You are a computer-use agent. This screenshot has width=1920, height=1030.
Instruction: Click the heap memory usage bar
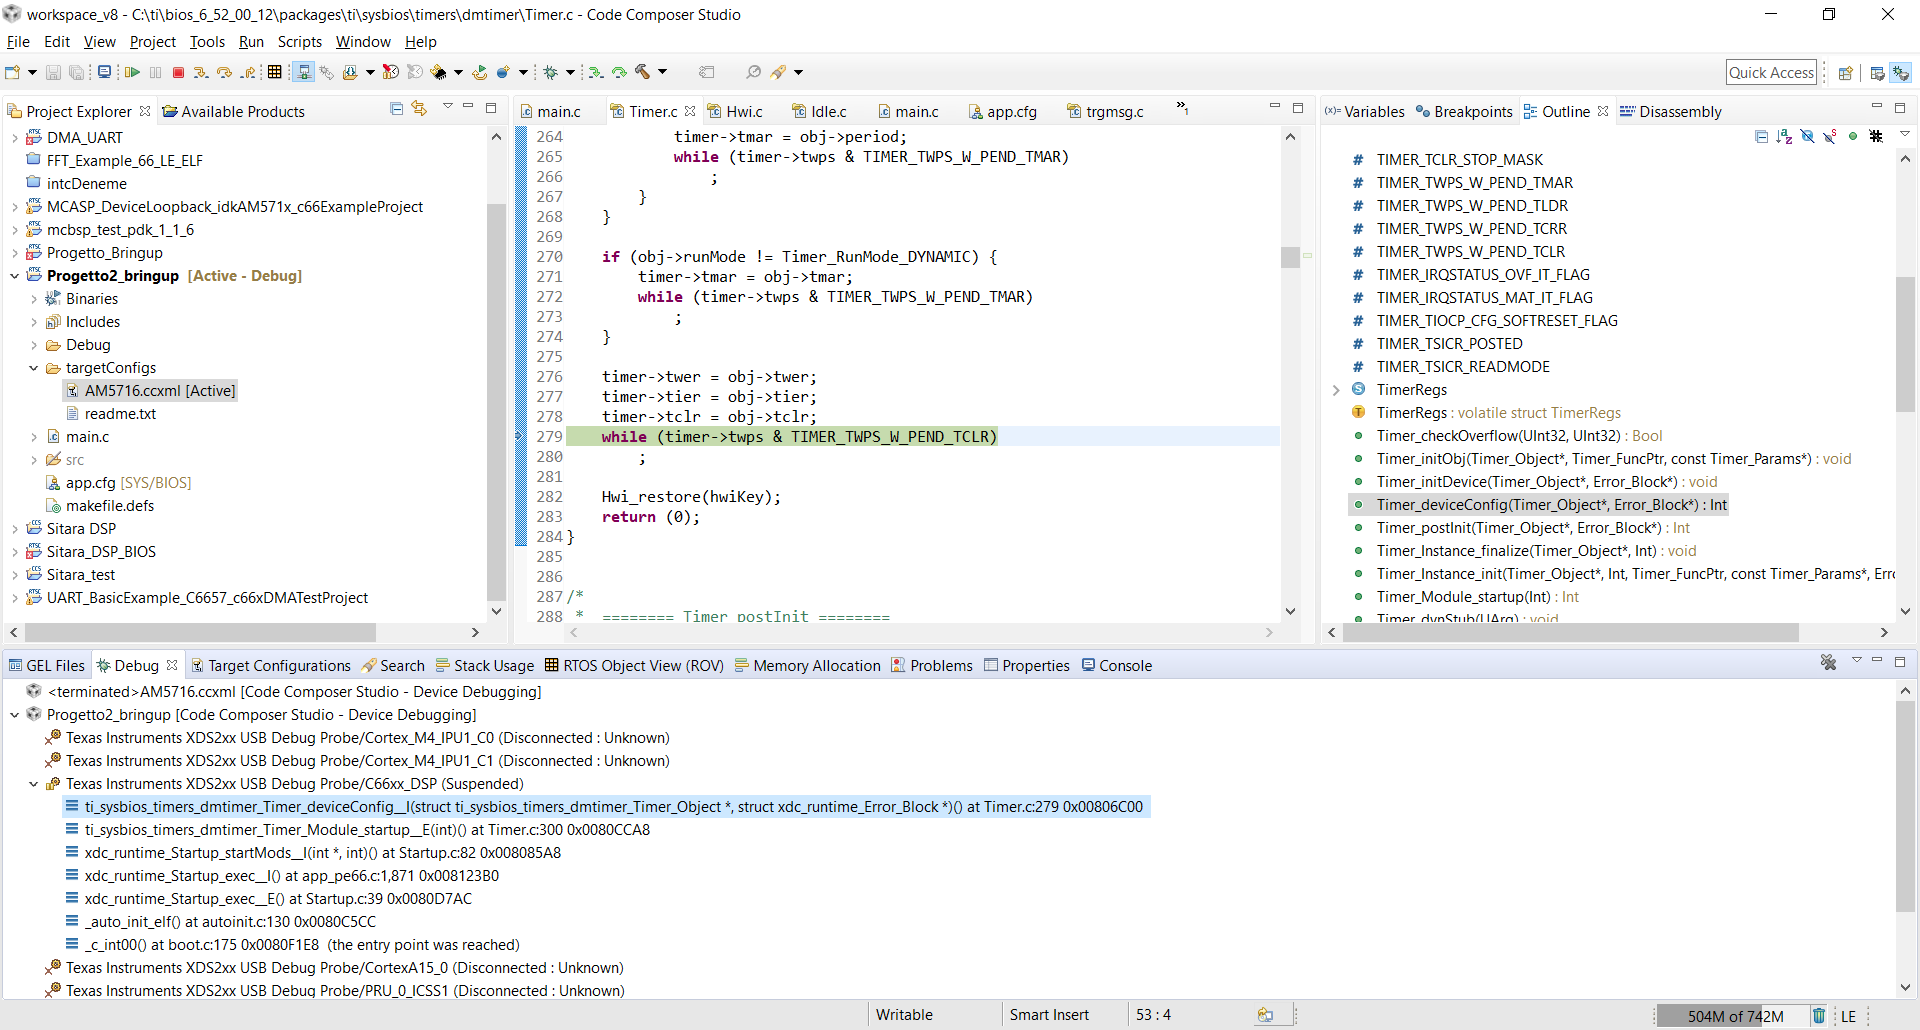tap(1733, 1016)
